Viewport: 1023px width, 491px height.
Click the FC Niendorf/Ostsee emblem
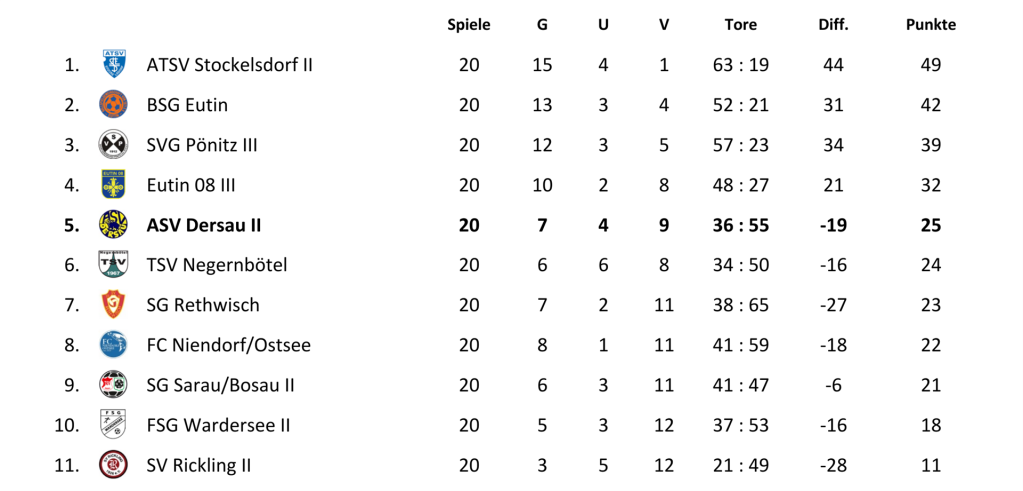click(x=113, y=345)
